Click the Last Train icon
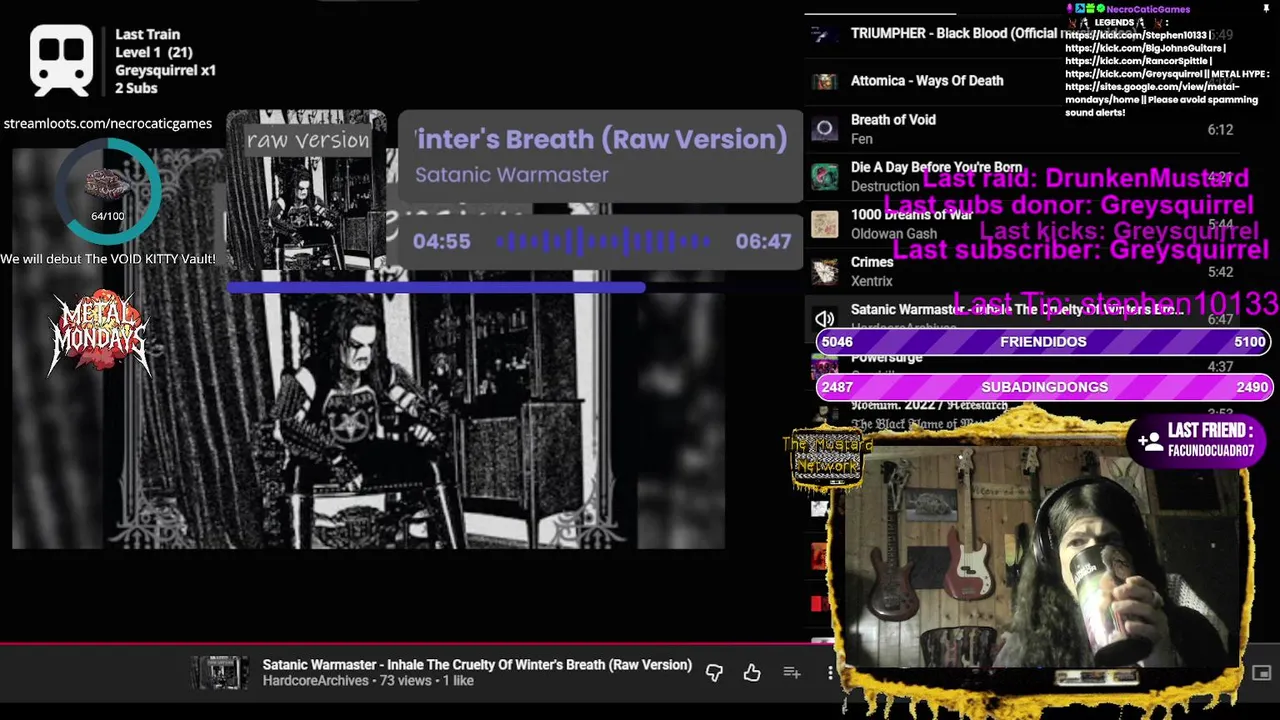Viewport: 1280px width, 720px height. point(62,60)
